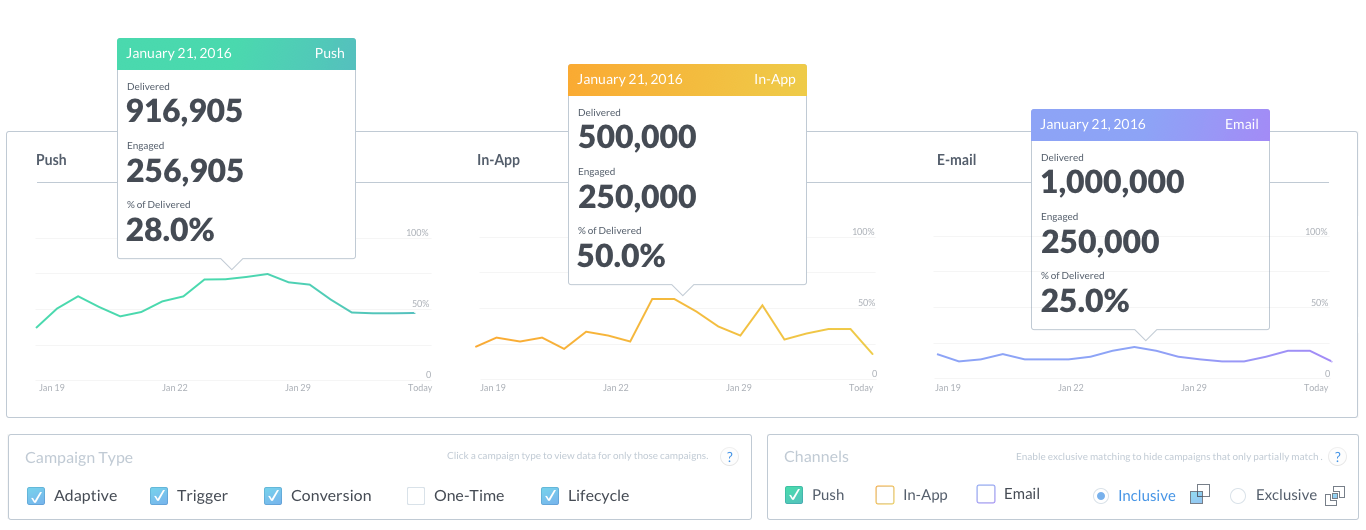Click the In-App tooltip orange header
1366x530 pixels.
[x=687, y=79]
